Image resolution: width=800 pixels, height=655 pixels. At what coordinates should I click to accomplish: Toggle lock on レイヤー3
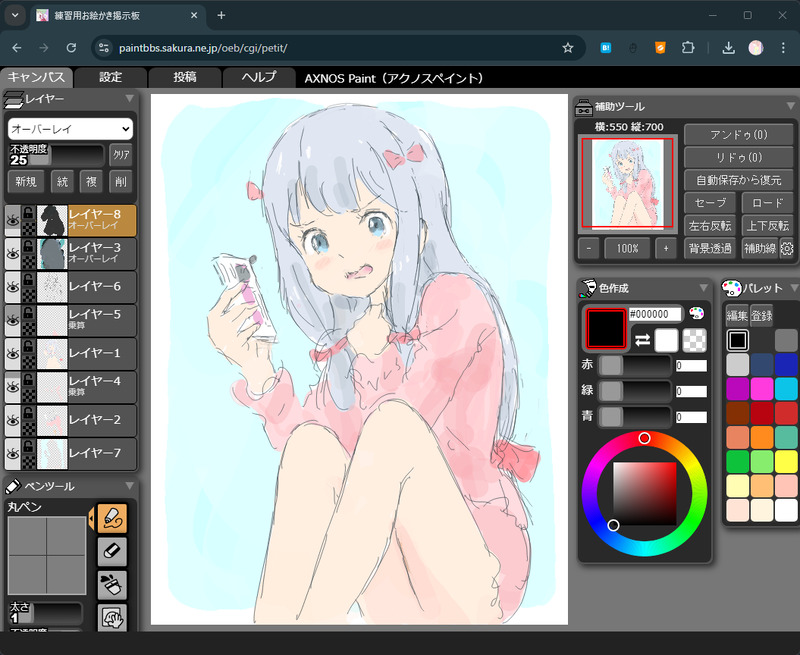tap(29, 246)
